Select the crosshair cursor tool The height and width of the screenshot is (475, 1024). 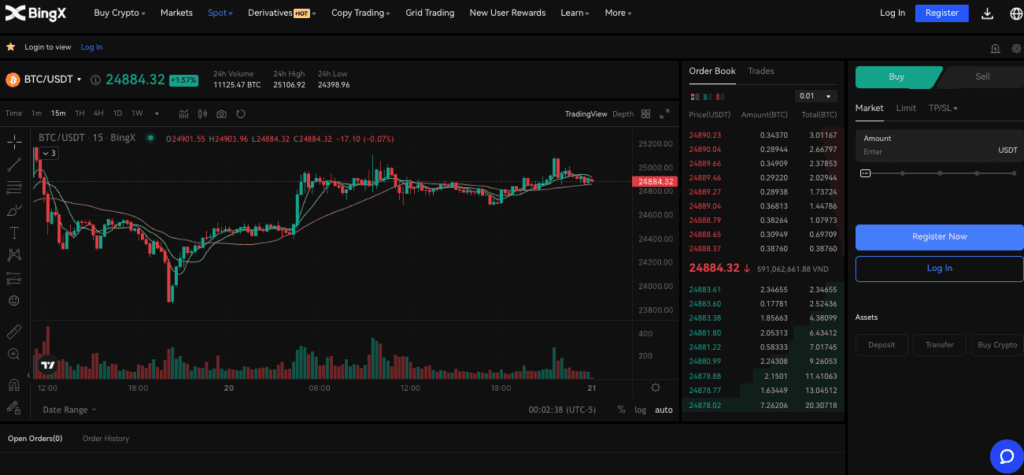pos(14,142)
